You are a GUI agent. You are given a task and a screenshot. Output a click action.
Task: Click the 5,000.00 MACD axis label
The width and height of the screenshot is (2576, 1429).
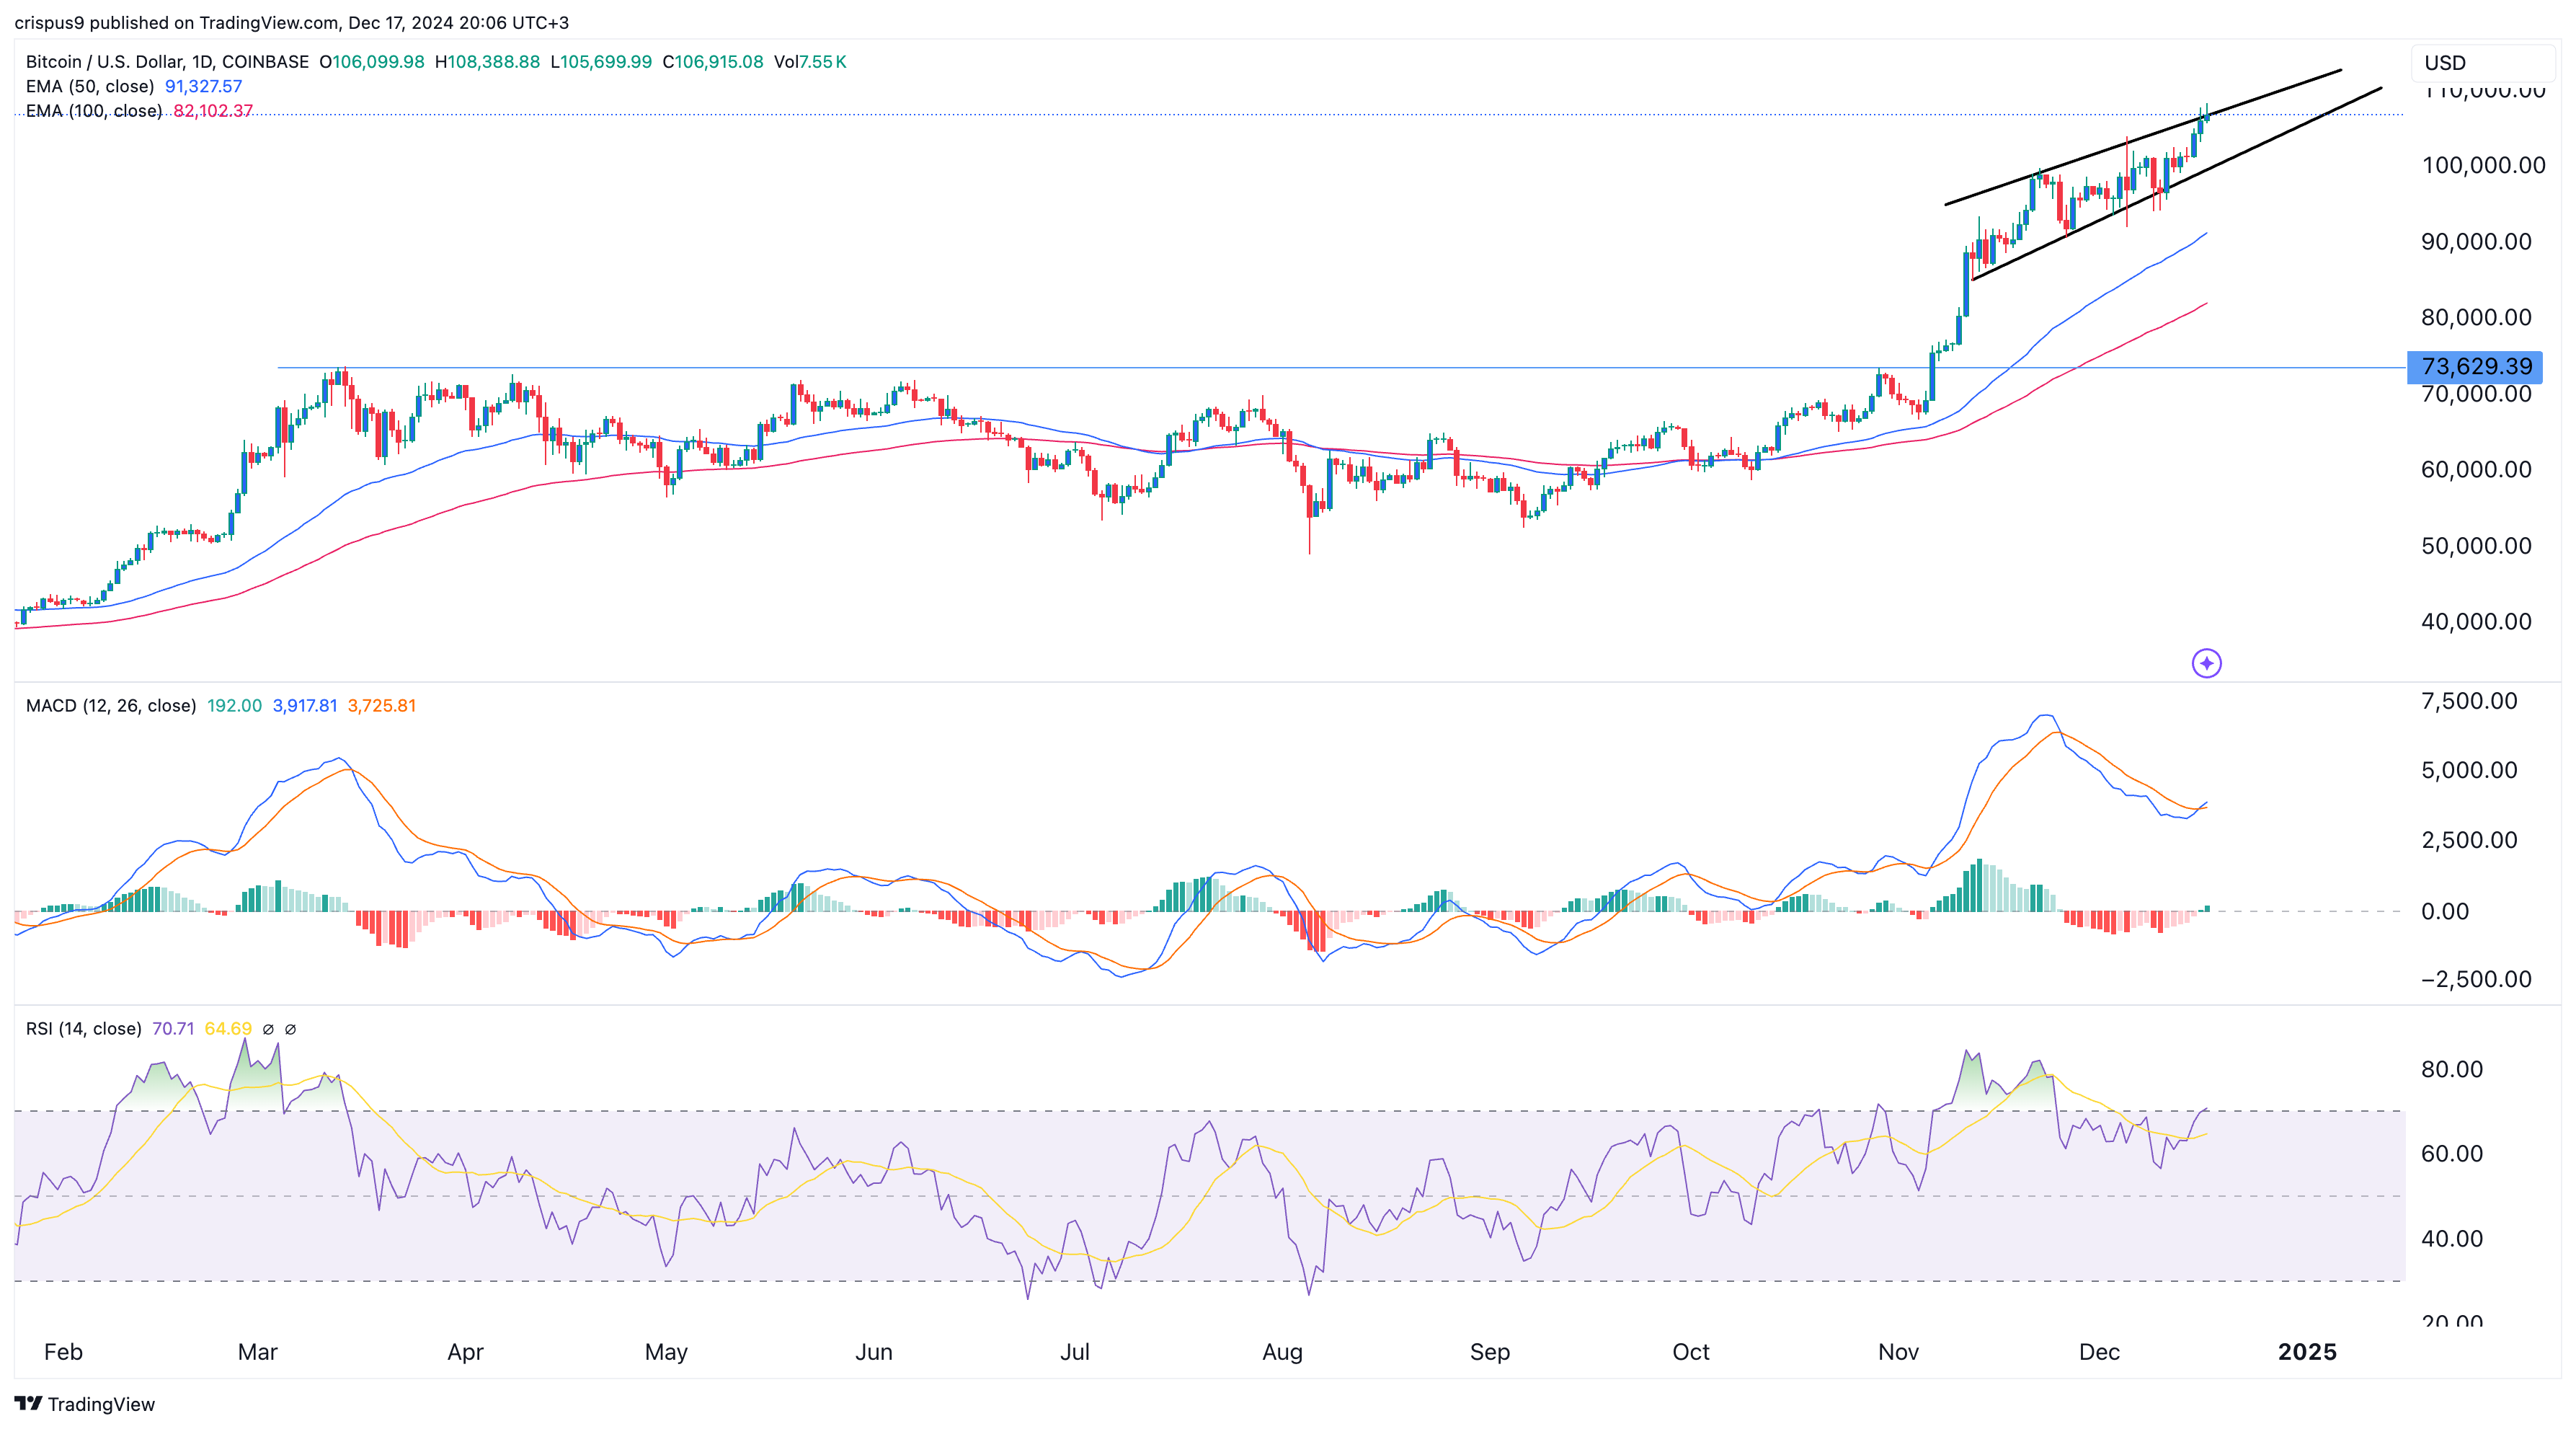2470,770
